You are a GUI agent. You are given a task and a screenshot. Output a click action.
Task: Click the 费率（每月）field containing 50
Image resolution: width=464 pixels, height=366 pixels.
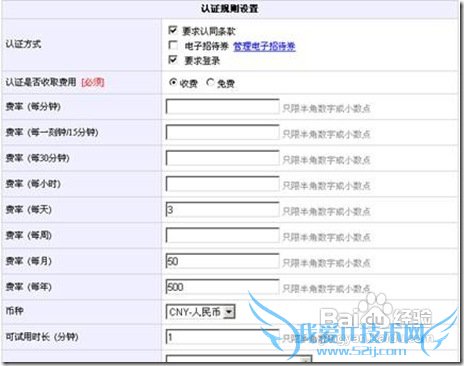coord(222,261)
